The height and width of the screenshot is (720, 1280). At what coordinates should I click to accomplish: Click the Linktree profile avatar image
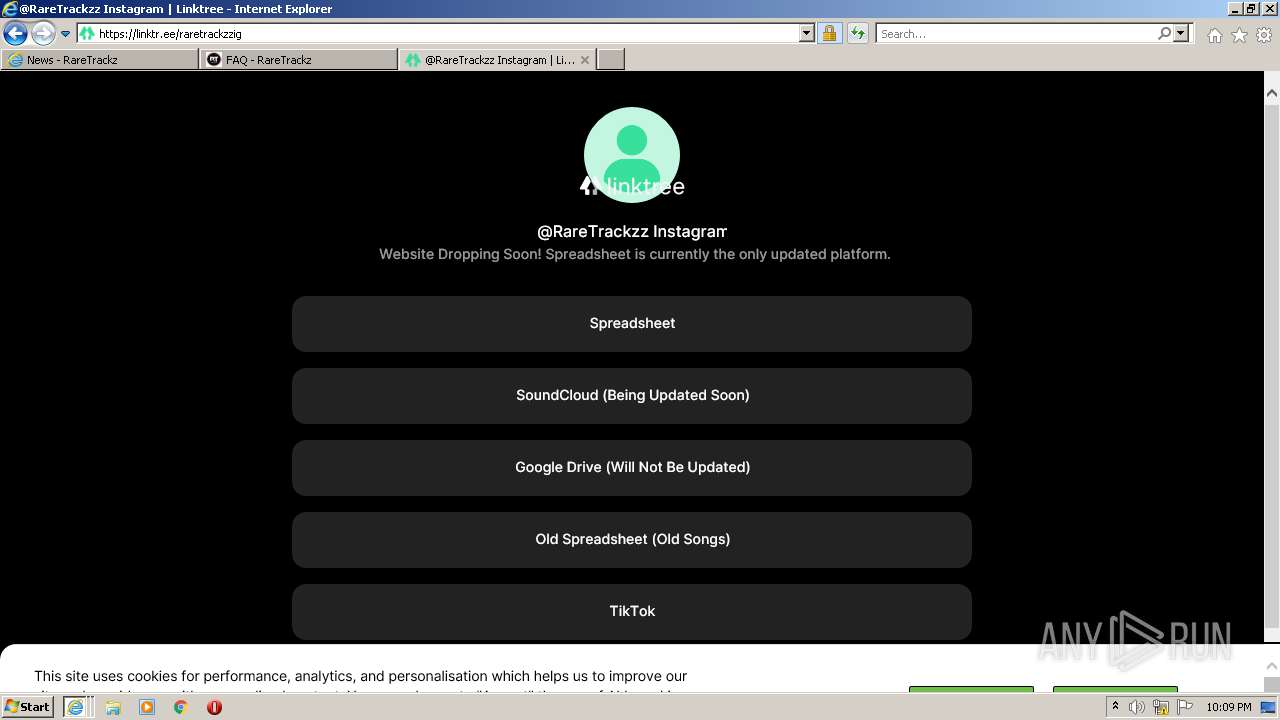pos(632,155)
